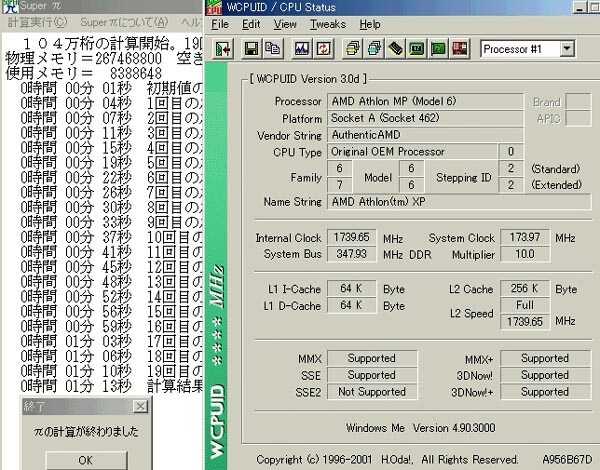
Task: Click the Vendor String AuthenticAMD field
Action: (x=425, y=135)
